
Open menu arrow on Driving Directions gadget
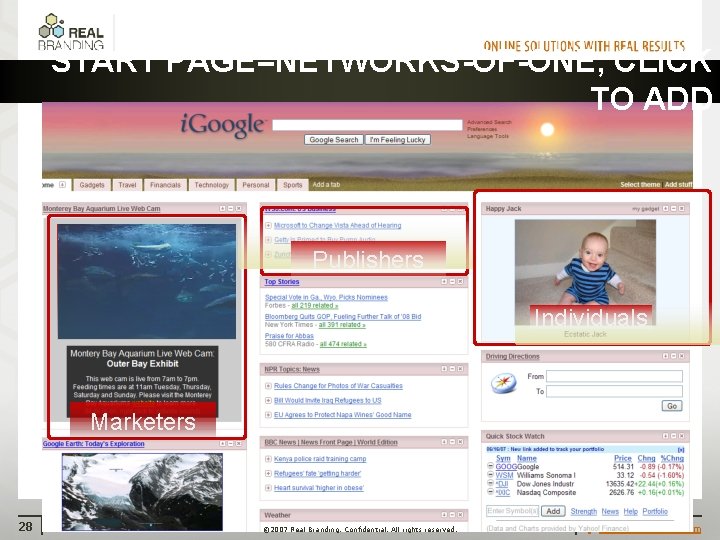pyautogui.click(x=665, y=356)
